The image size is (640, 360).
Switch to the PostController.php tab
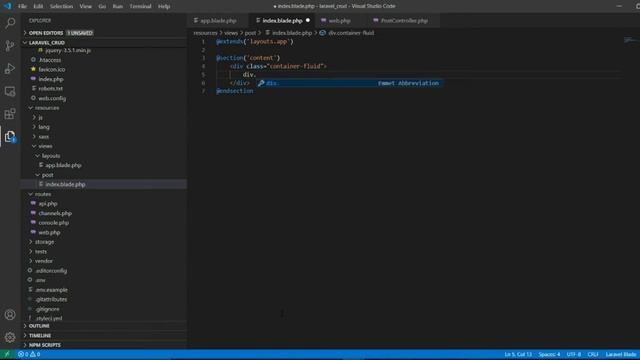point(404,20)
